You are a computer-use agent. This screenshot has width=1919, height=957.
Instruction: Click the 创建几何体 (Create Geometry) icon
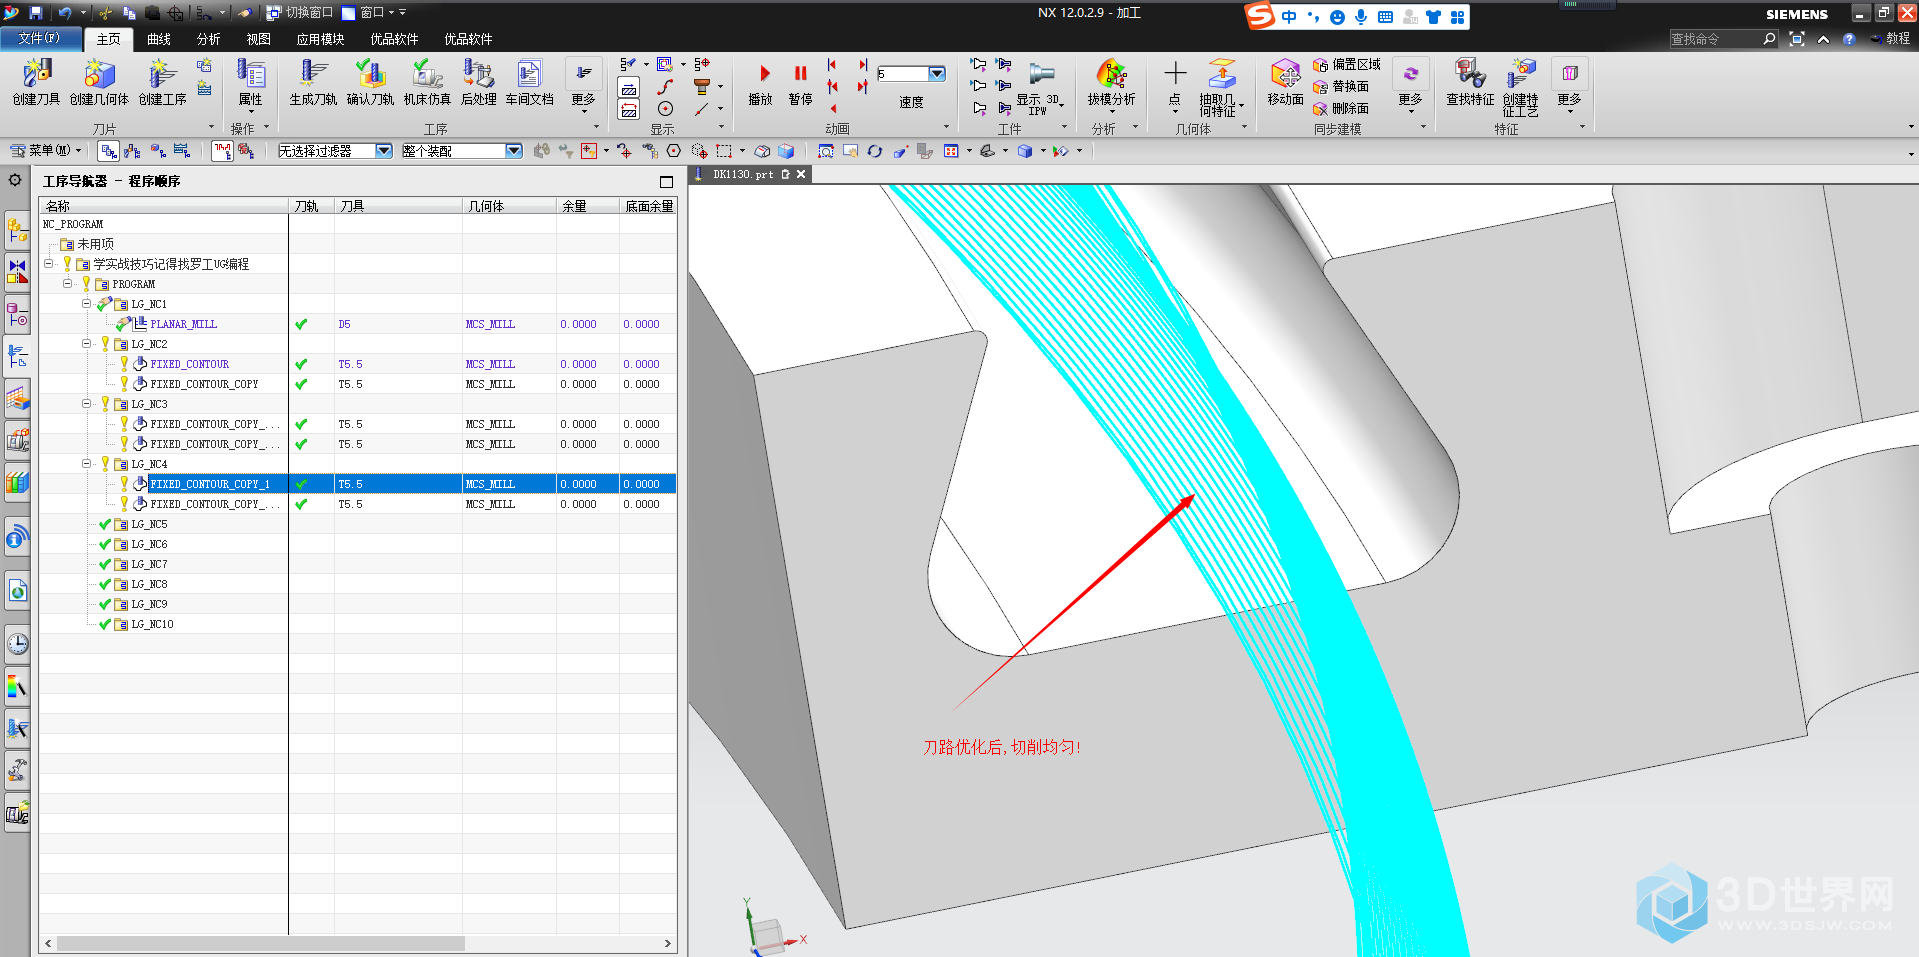(99, 81)
